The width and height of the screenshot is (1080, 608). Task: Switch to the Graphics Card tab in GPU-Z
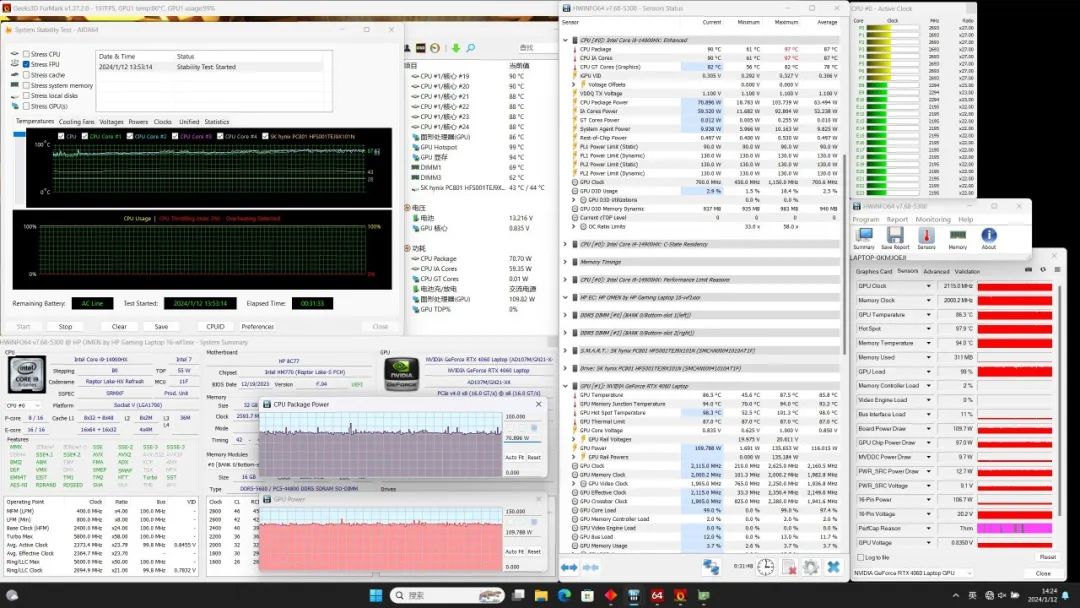click(873, 271)
